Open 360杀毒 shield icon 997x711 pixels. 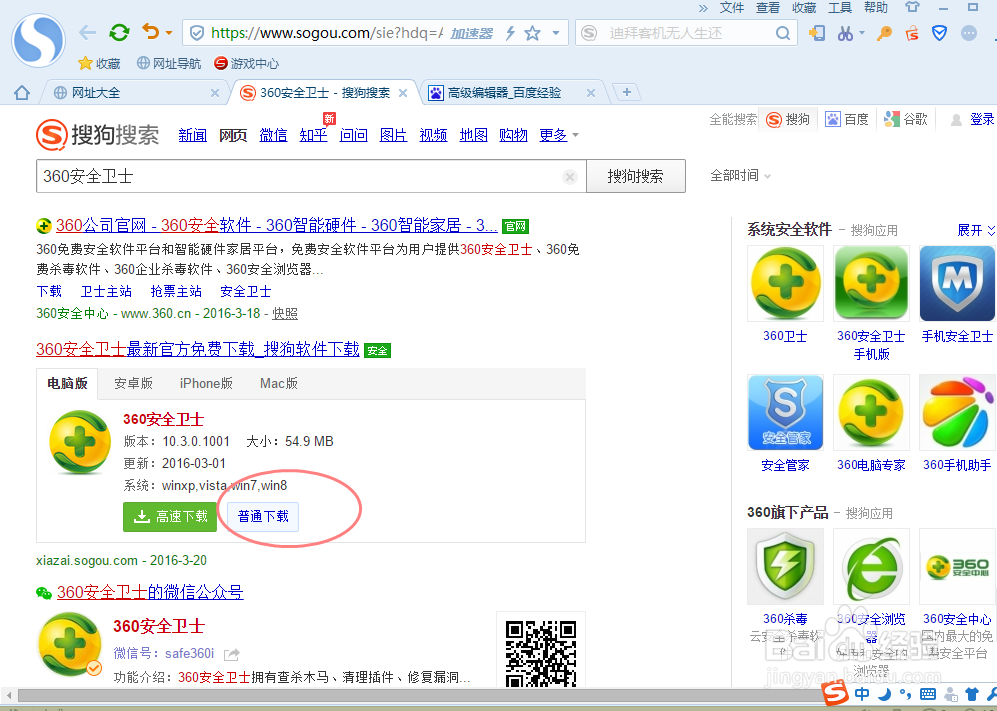[785, 566]
